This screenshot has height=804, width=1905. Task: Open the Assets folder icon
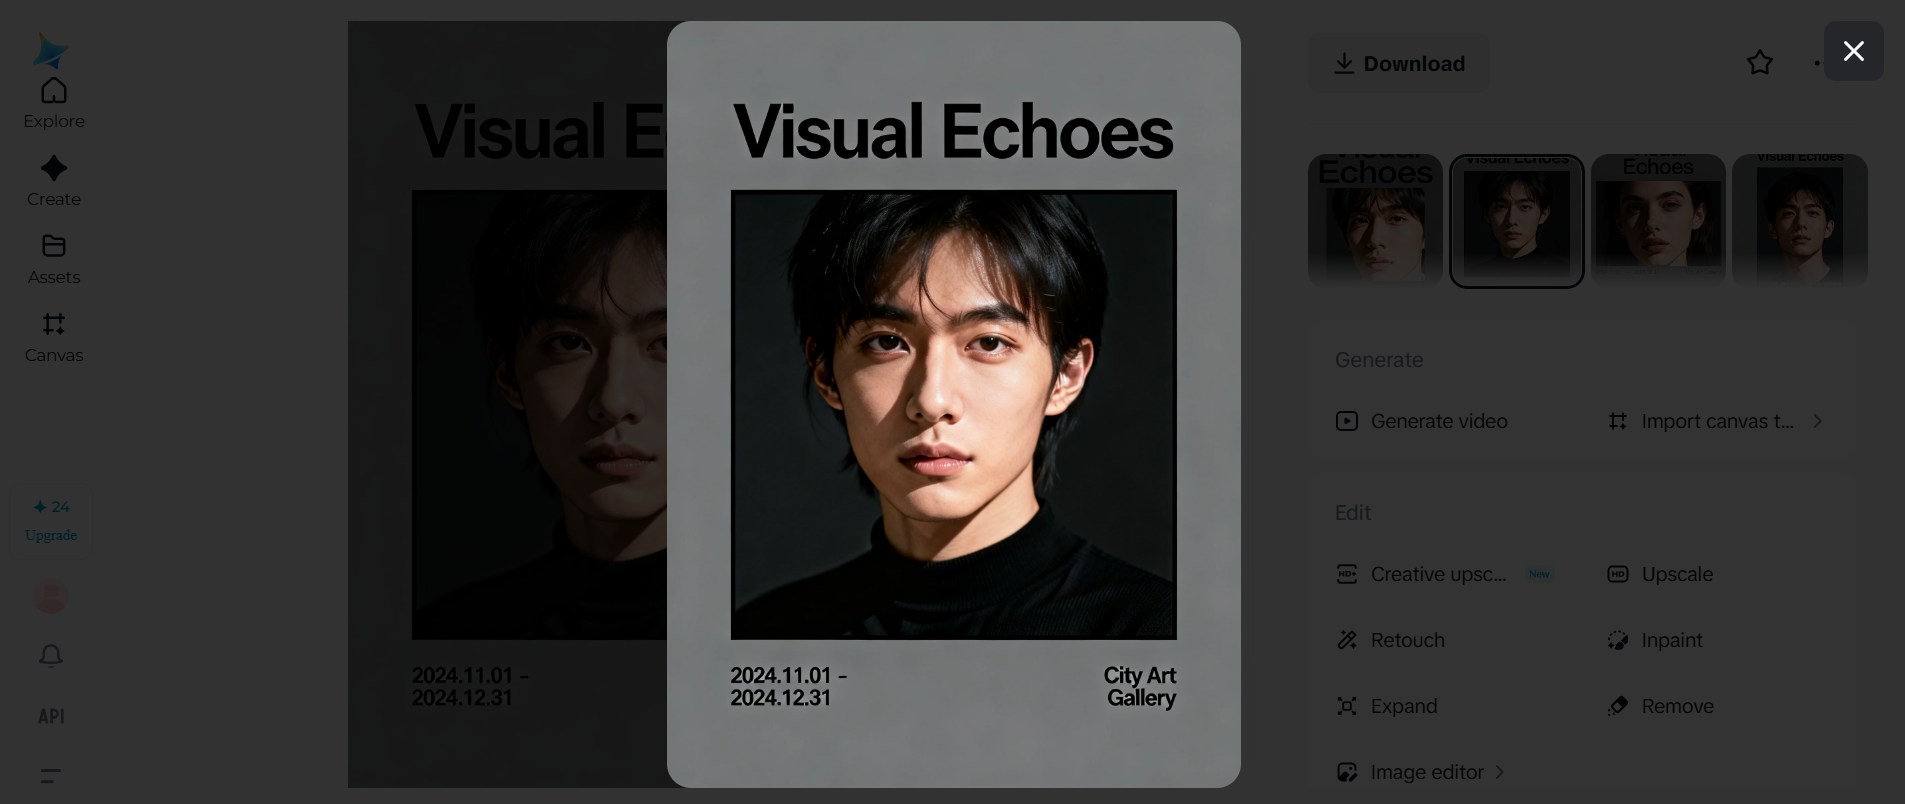[54, 246]
